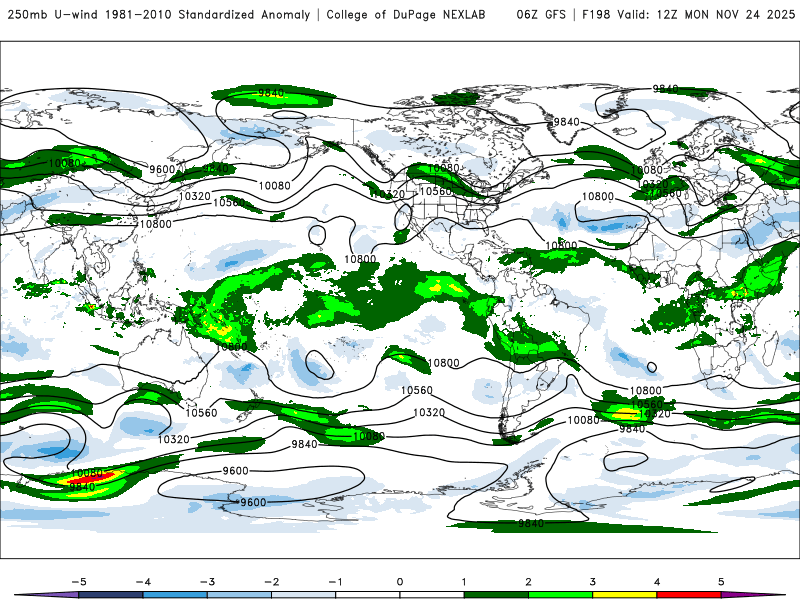800x600 pixels.
Task: Select the bright green 2-to-3 colorbar segment
Action: (560, 595)
